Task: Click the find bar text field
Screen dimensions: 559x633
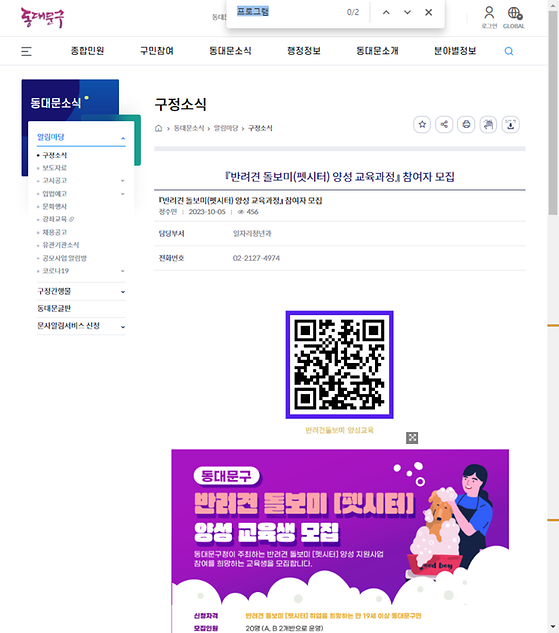Action: [289, 12]
